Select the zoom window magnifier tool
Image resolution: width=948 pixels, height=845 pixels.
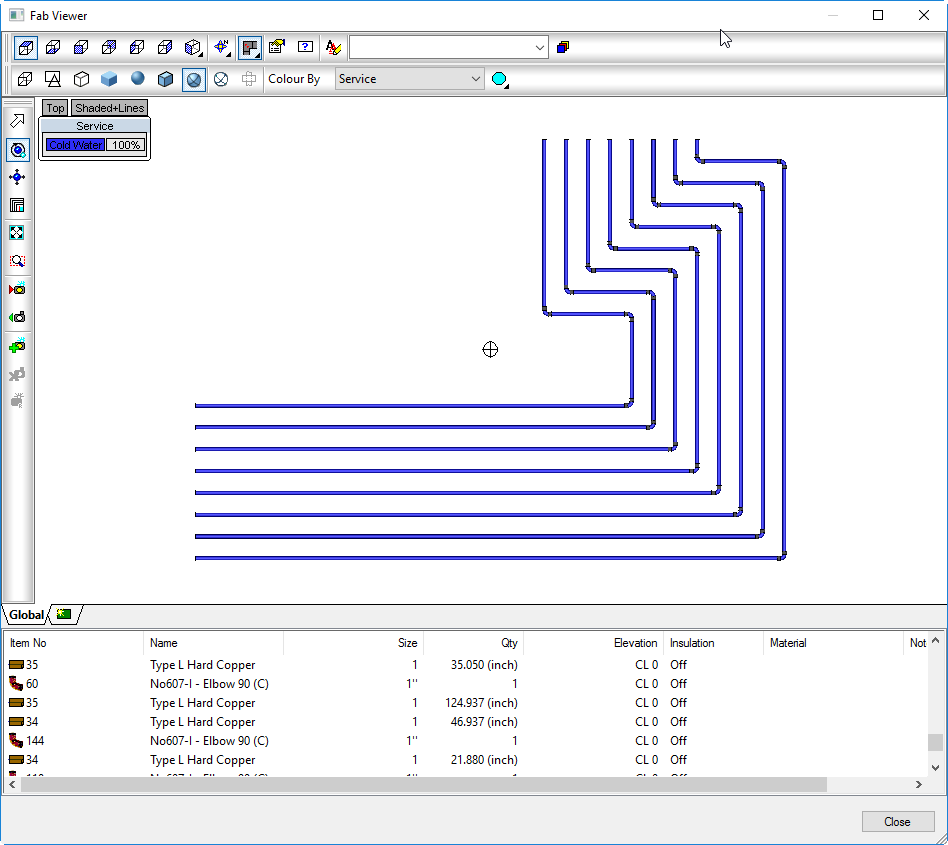[17, 261]
